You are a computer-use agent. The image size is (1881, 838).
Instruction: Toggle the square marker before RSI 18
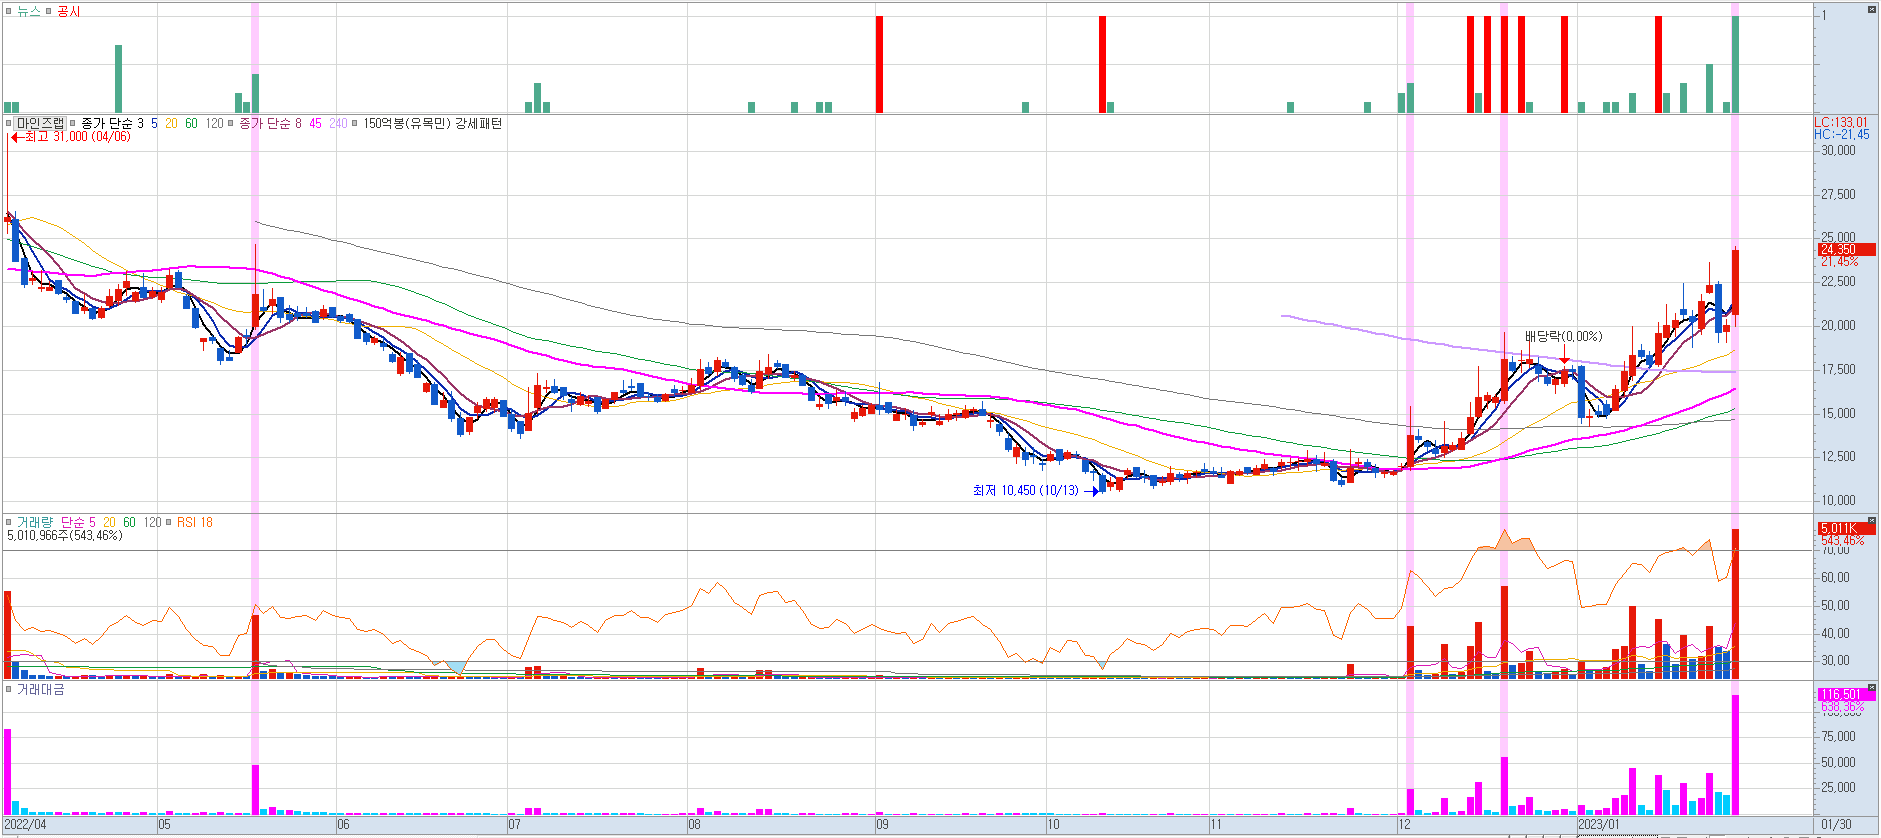[x=169, y=522]
